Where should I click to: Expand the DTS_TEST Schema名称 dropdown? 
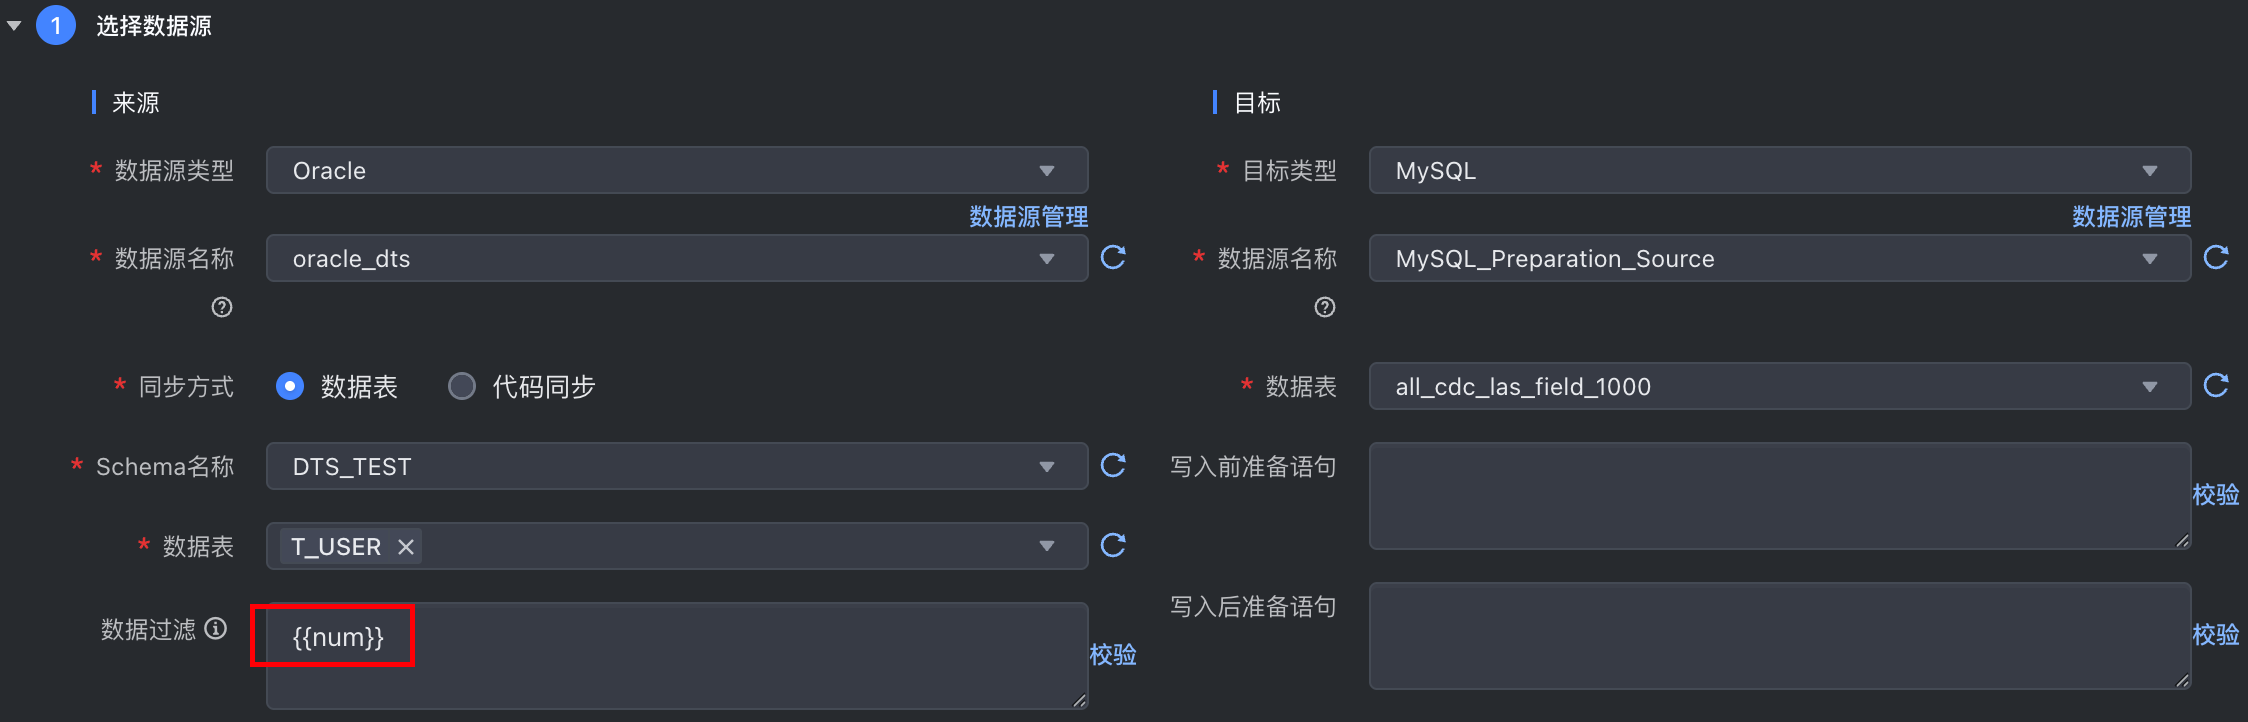pyautogui.click(x=676, y=466)
